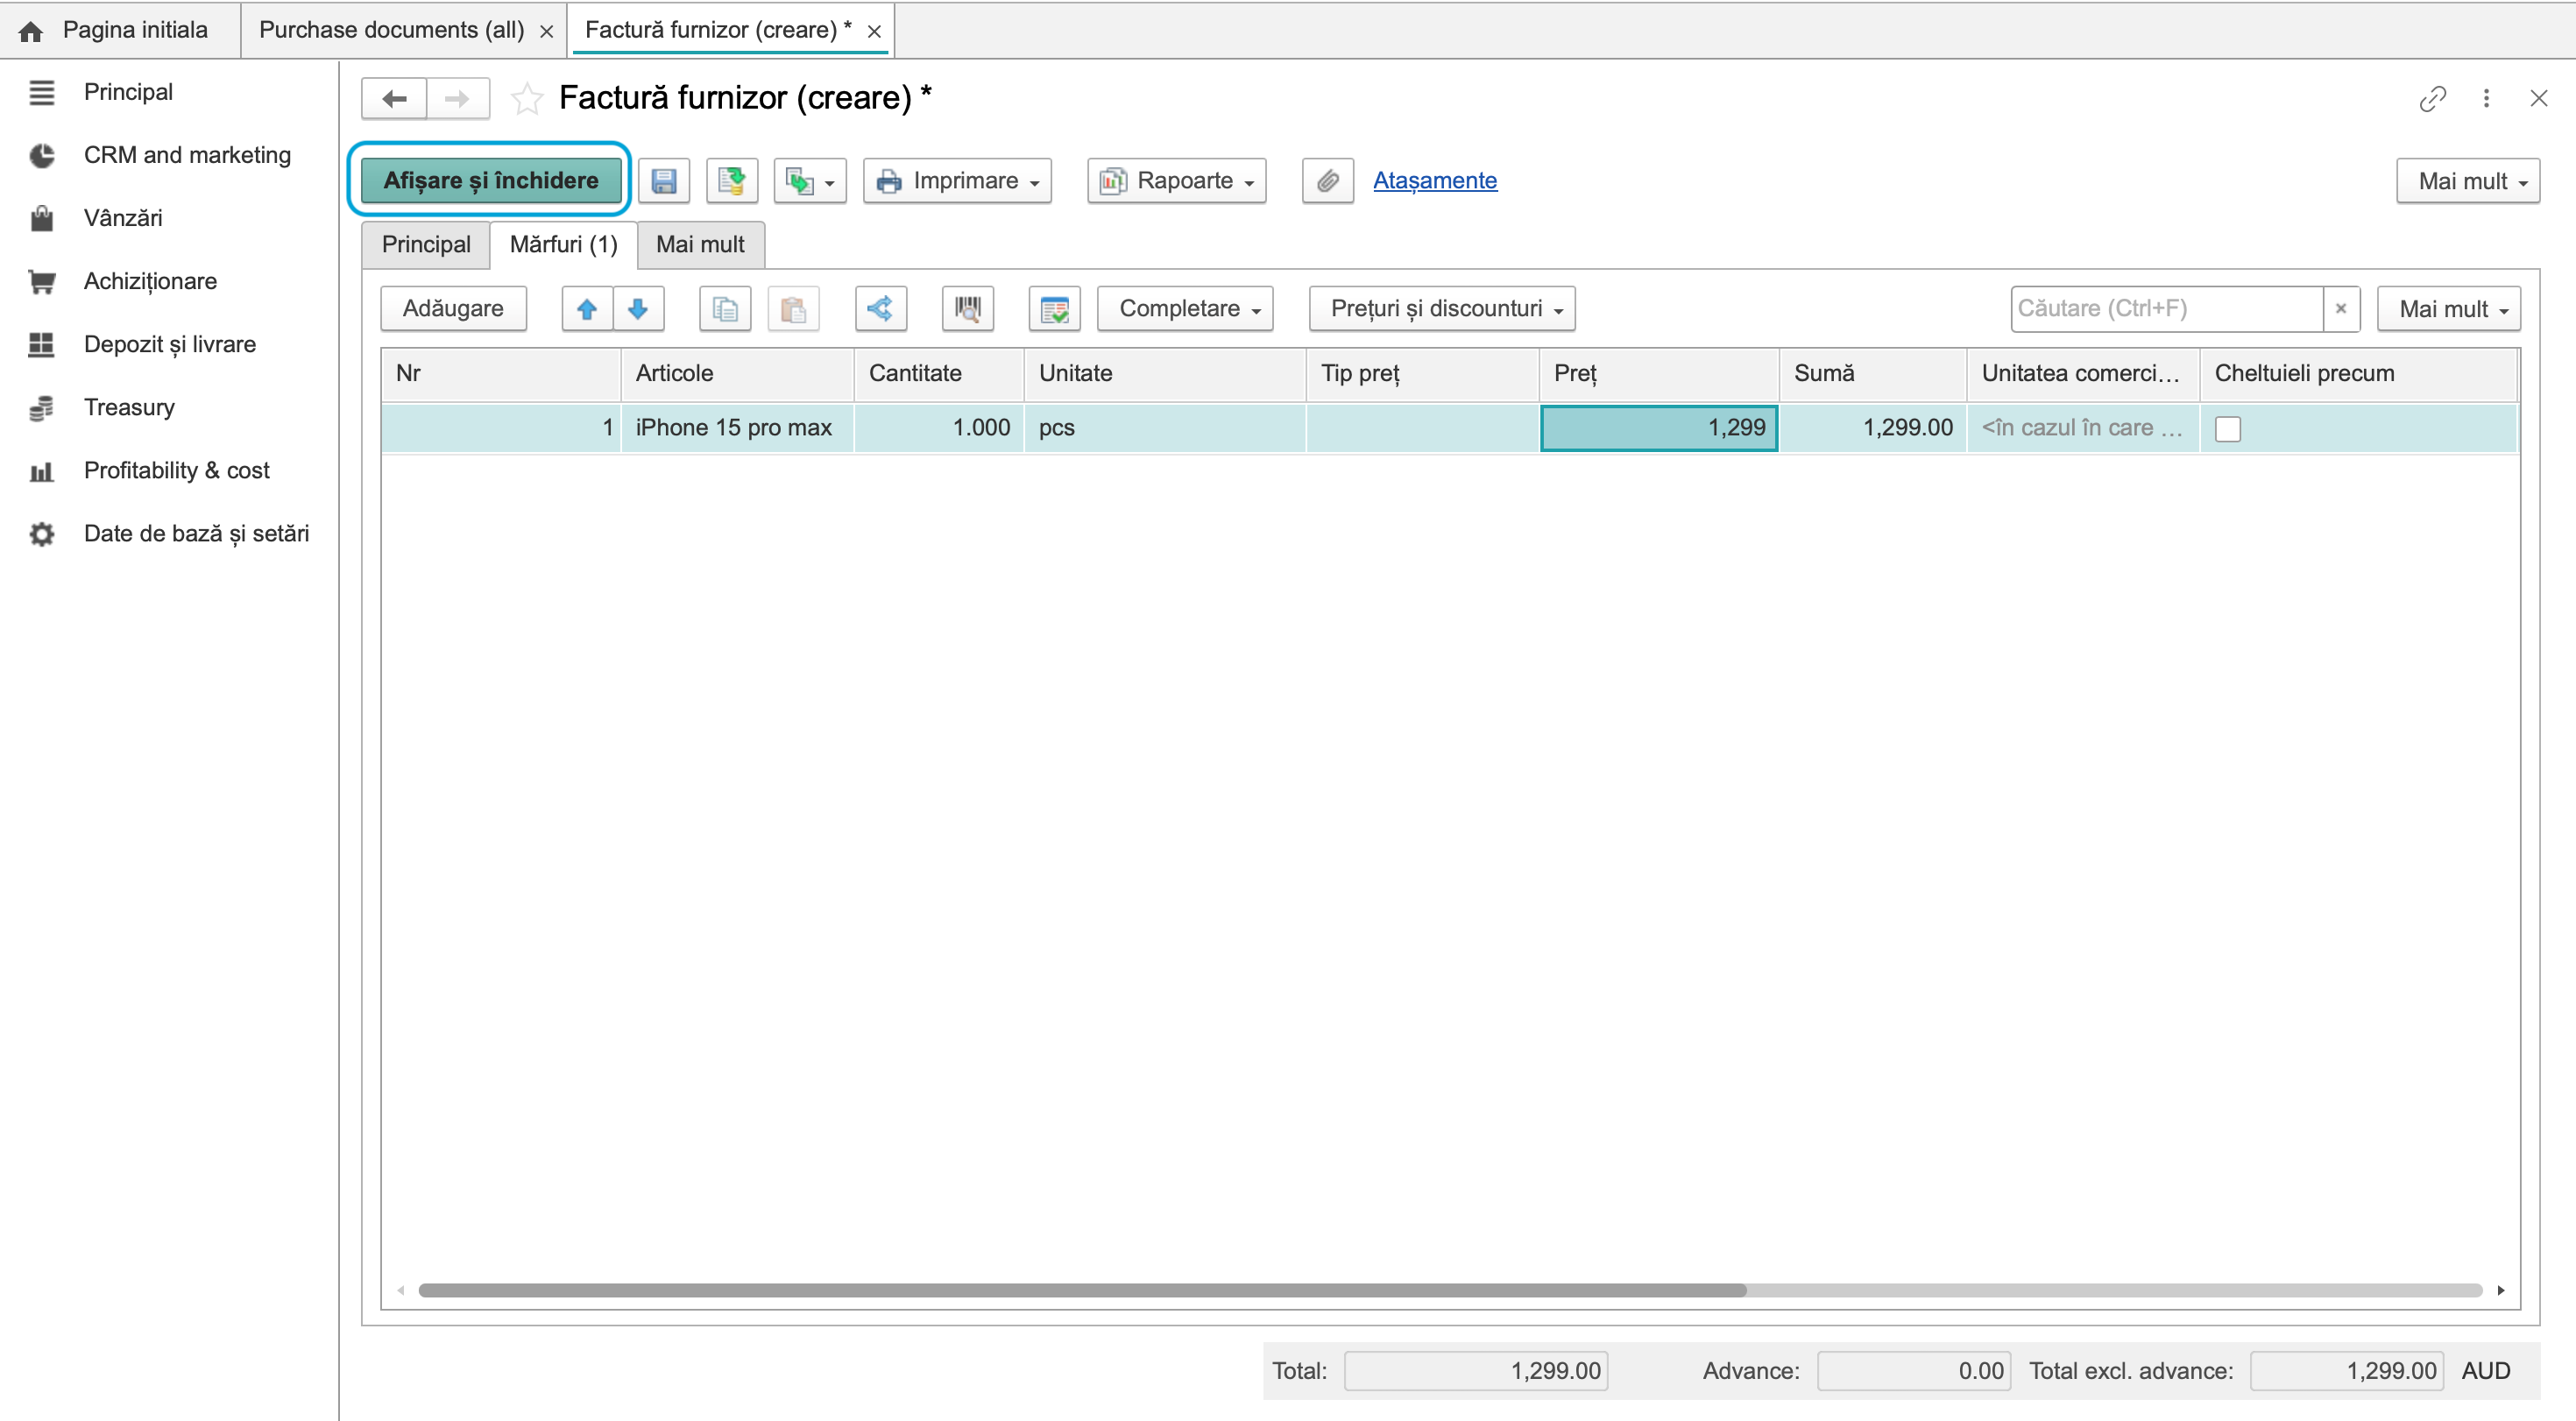
Task: Clear the search field with x
Action: (2341, 309)
